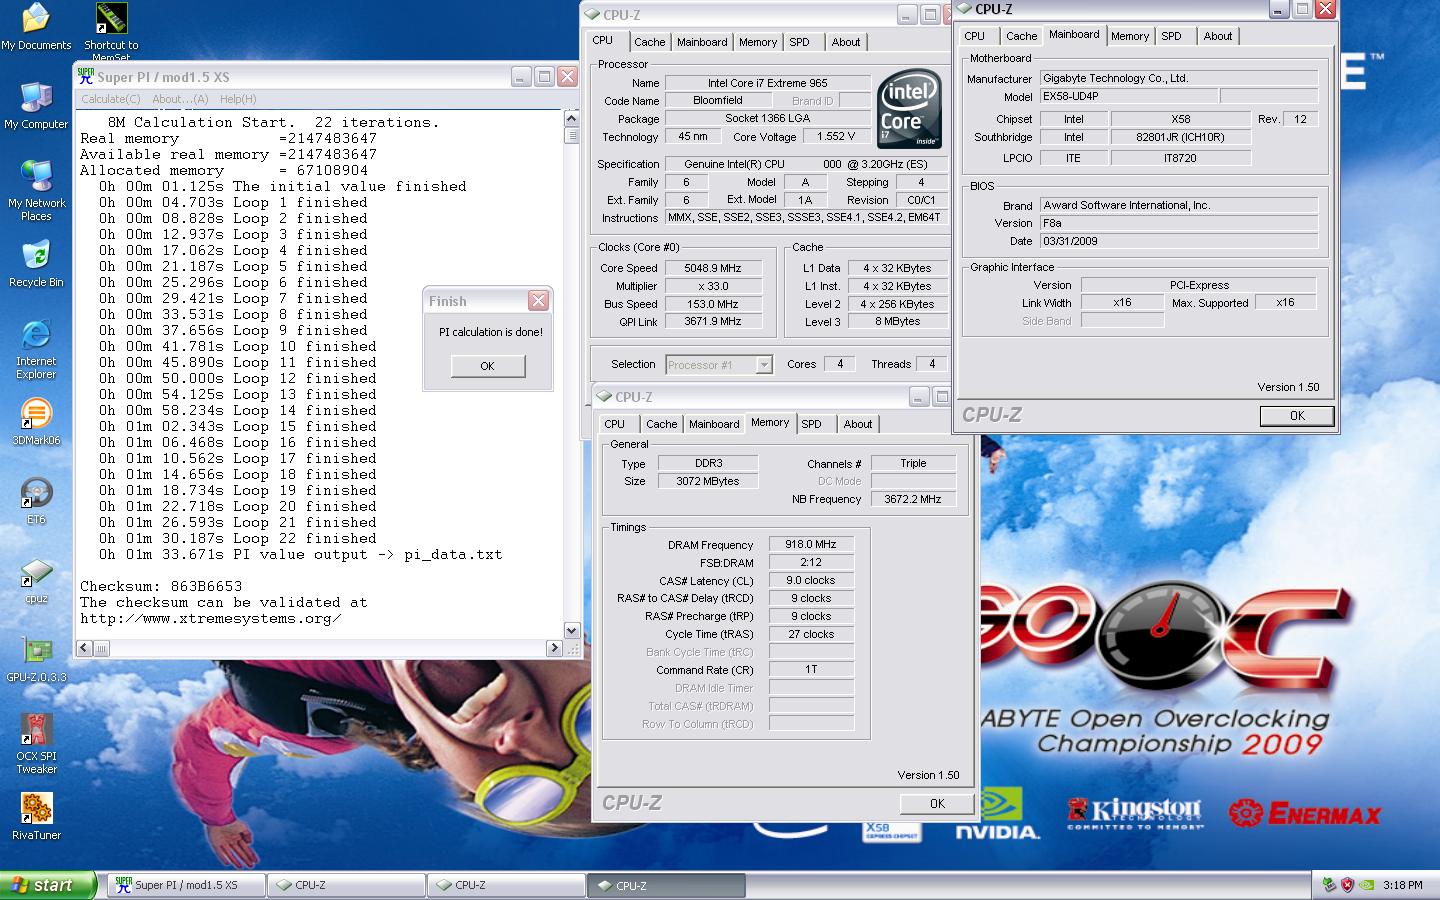Open SPD tab in the memory CPU-Z window
This screenshot has width=1440, height=900.
811,424
